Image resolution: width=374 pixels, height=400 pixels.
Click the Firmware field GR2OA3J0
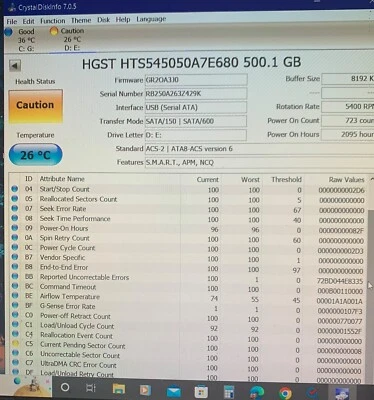pyautogui.click(x=196, y=80)
